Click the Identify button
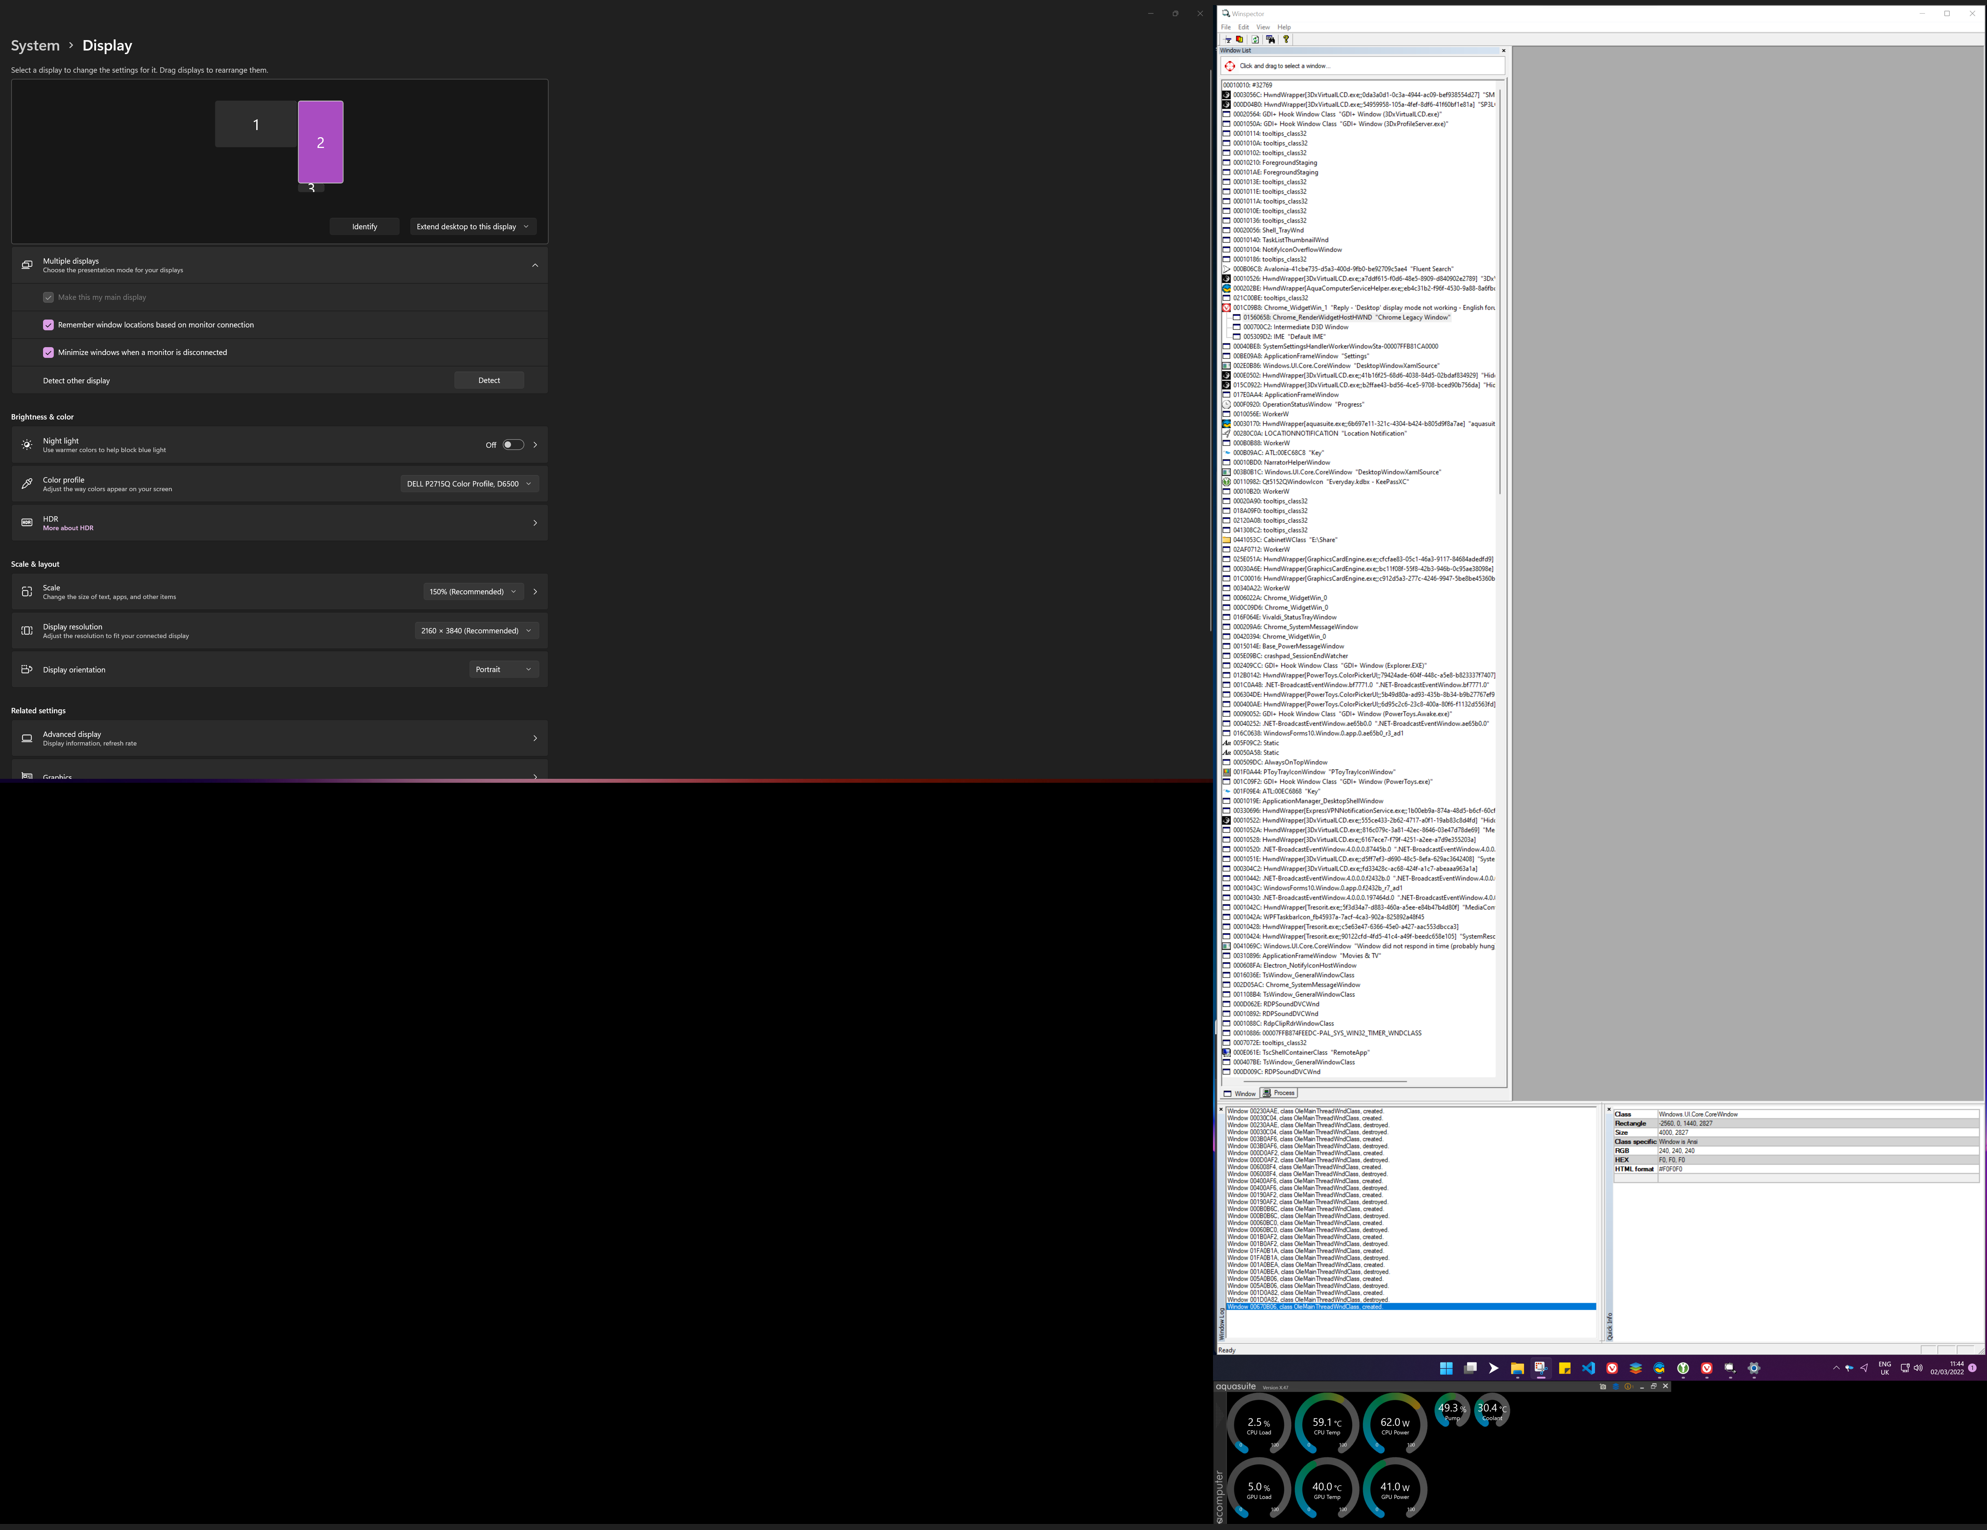This screenshot has height=1530, width=1987. tap(364, 227)
